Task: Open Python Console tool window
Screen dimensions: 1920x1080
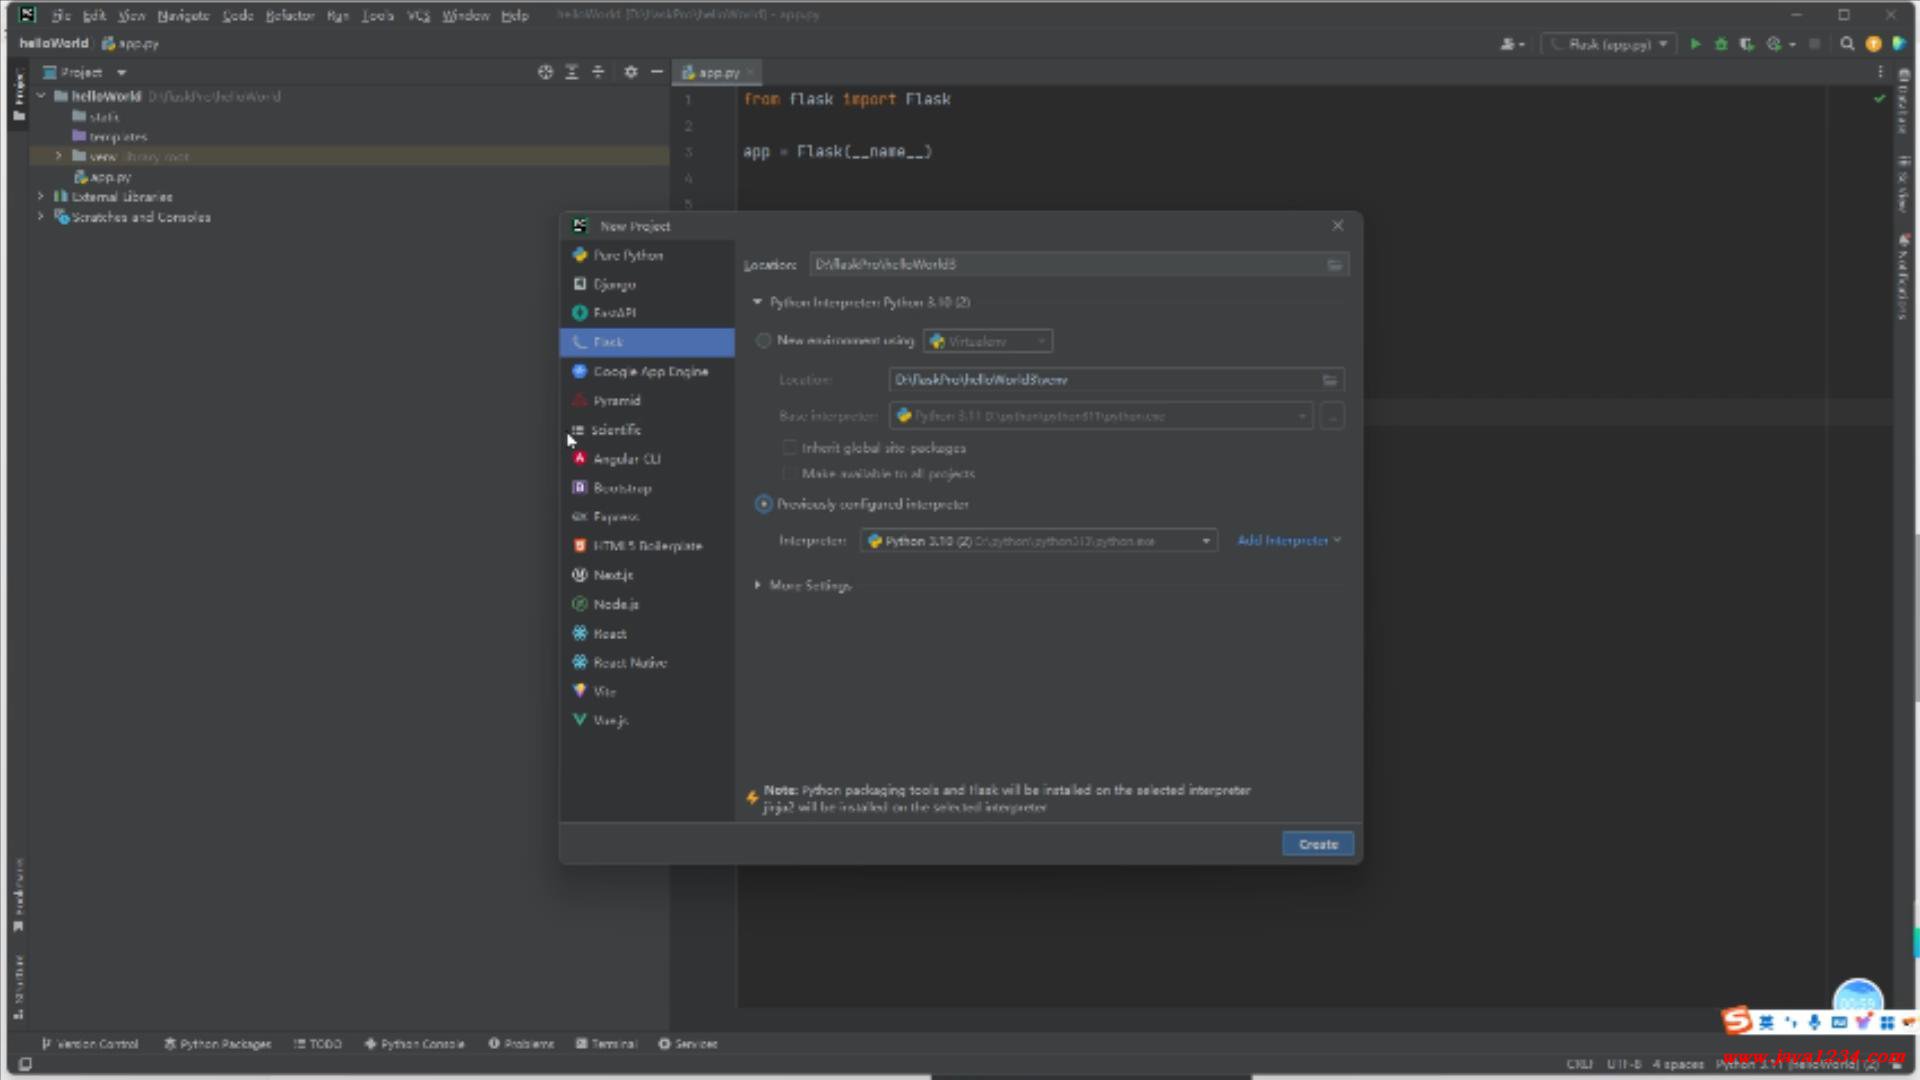Action: [x=414, y=1044]
